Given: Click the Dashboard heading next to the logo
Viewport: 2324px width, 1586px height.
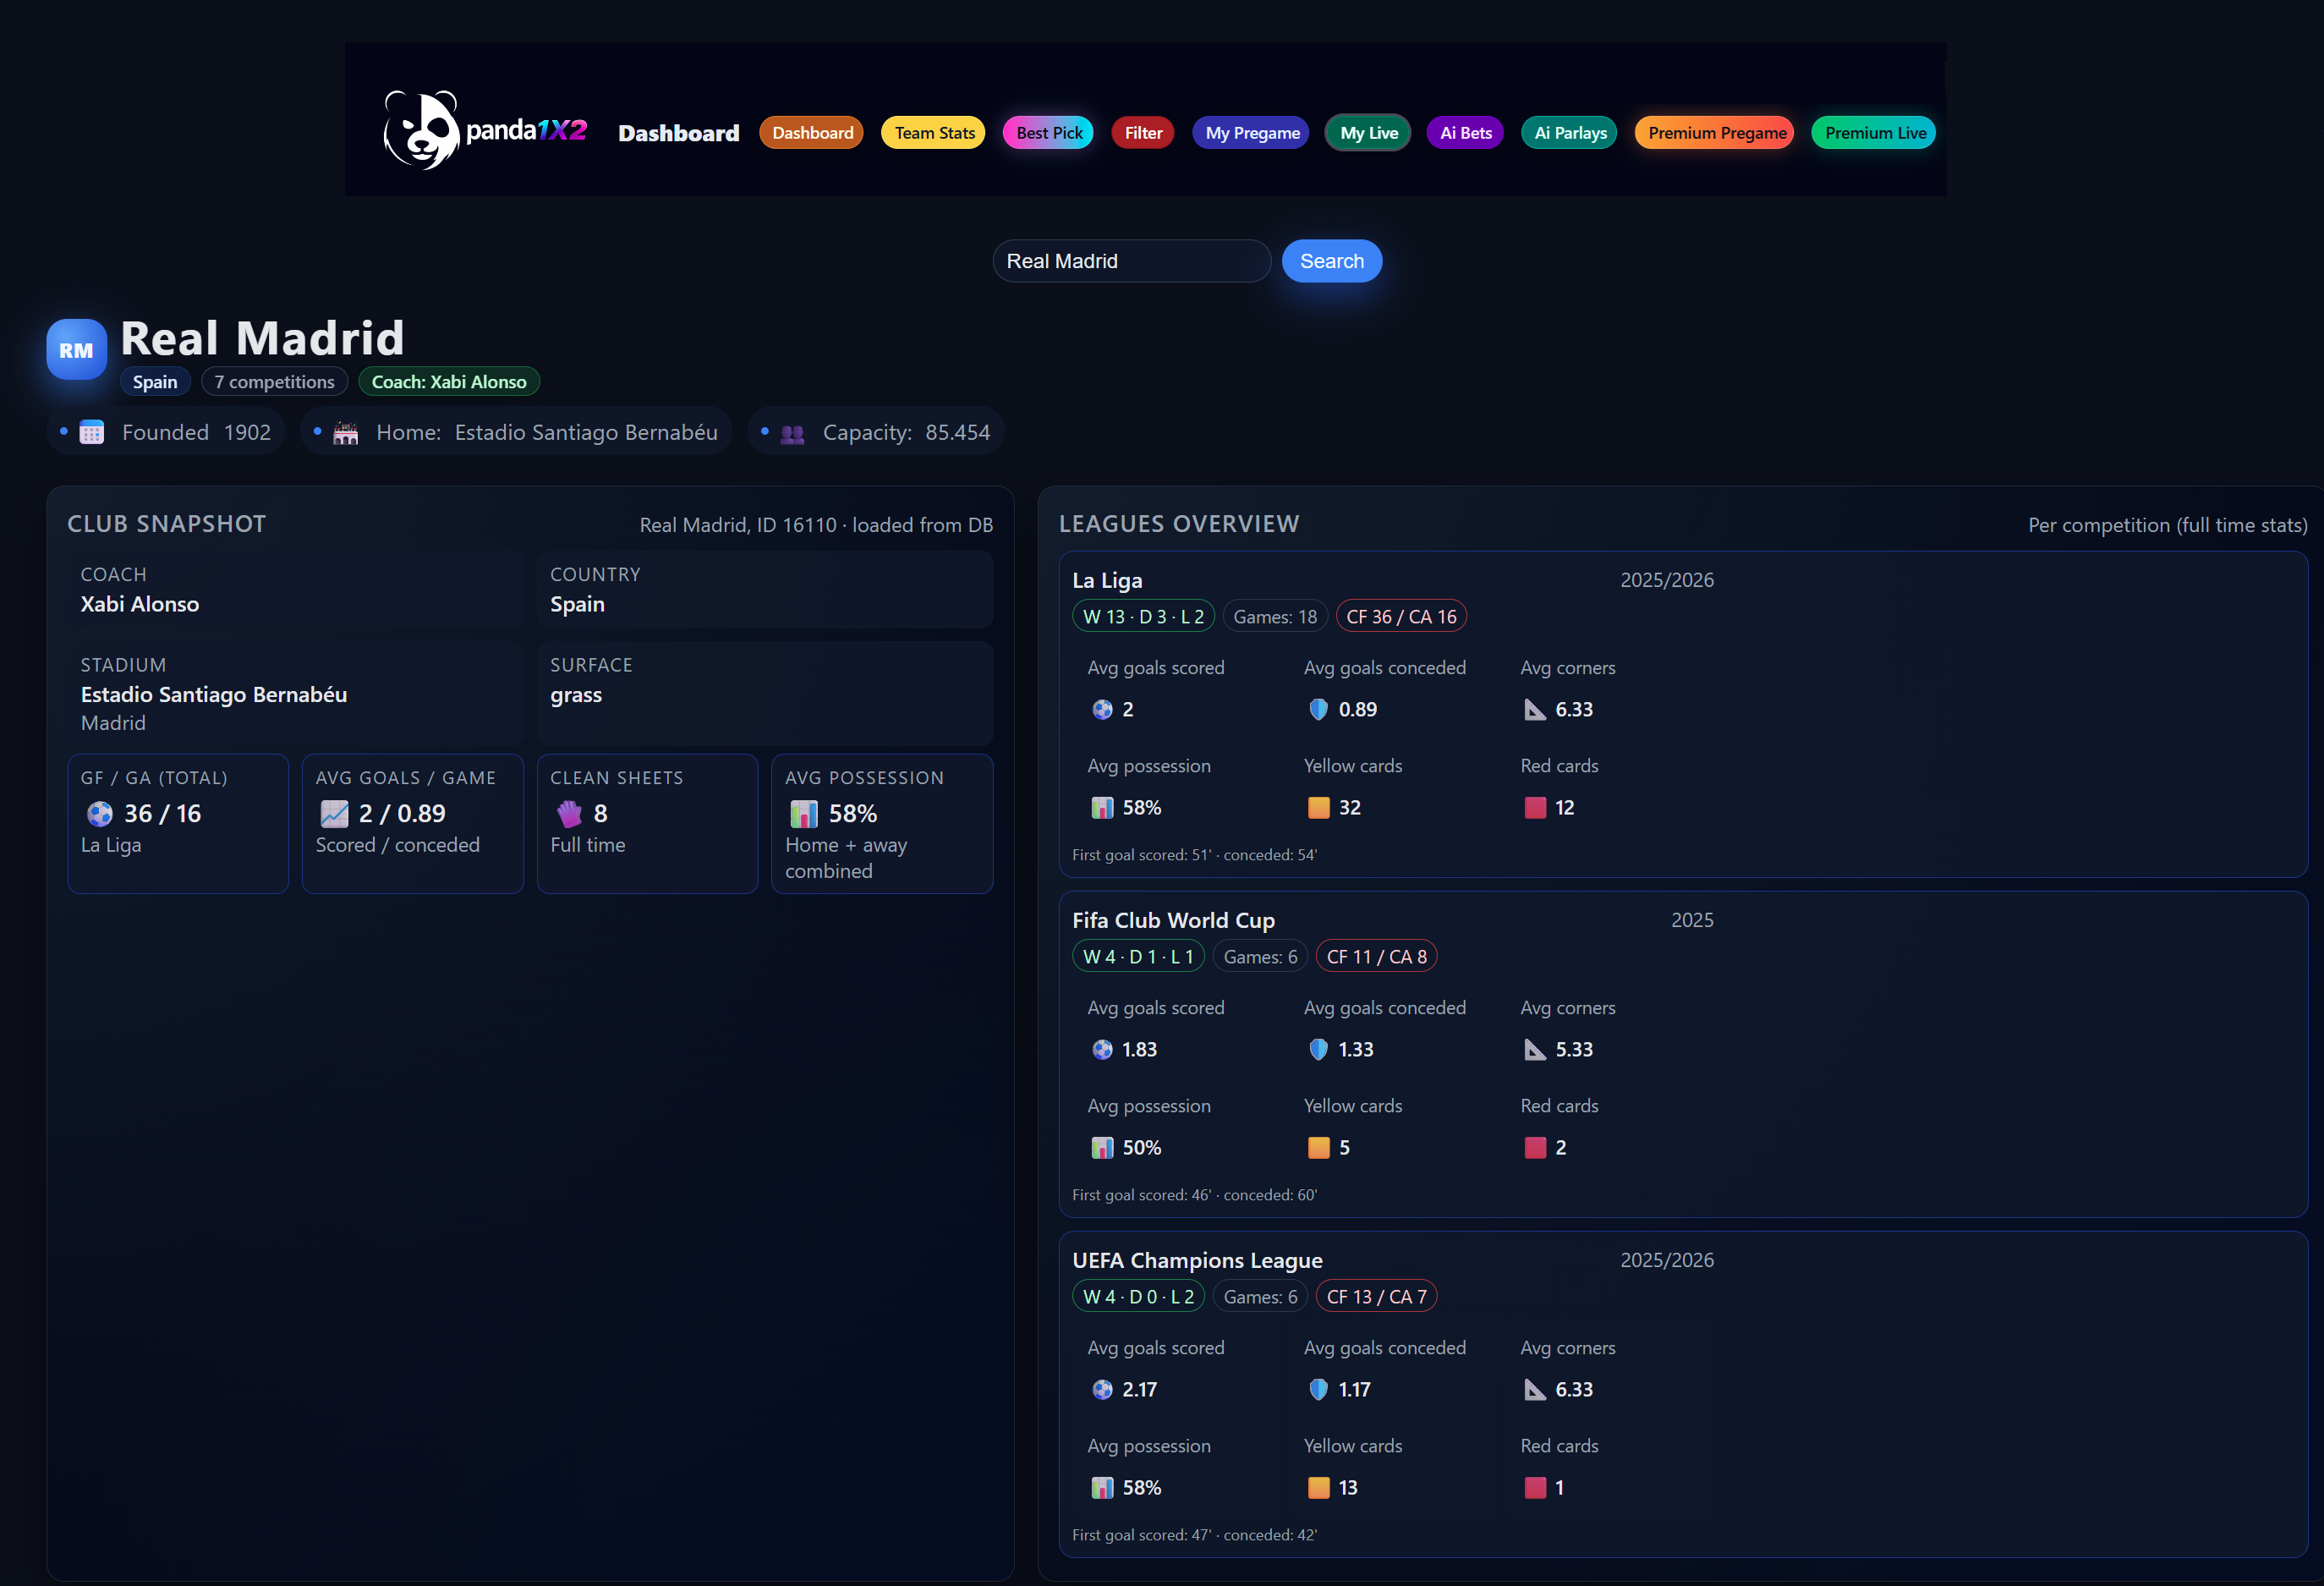Looking at the screenshot, I should [x=678, y=133].
